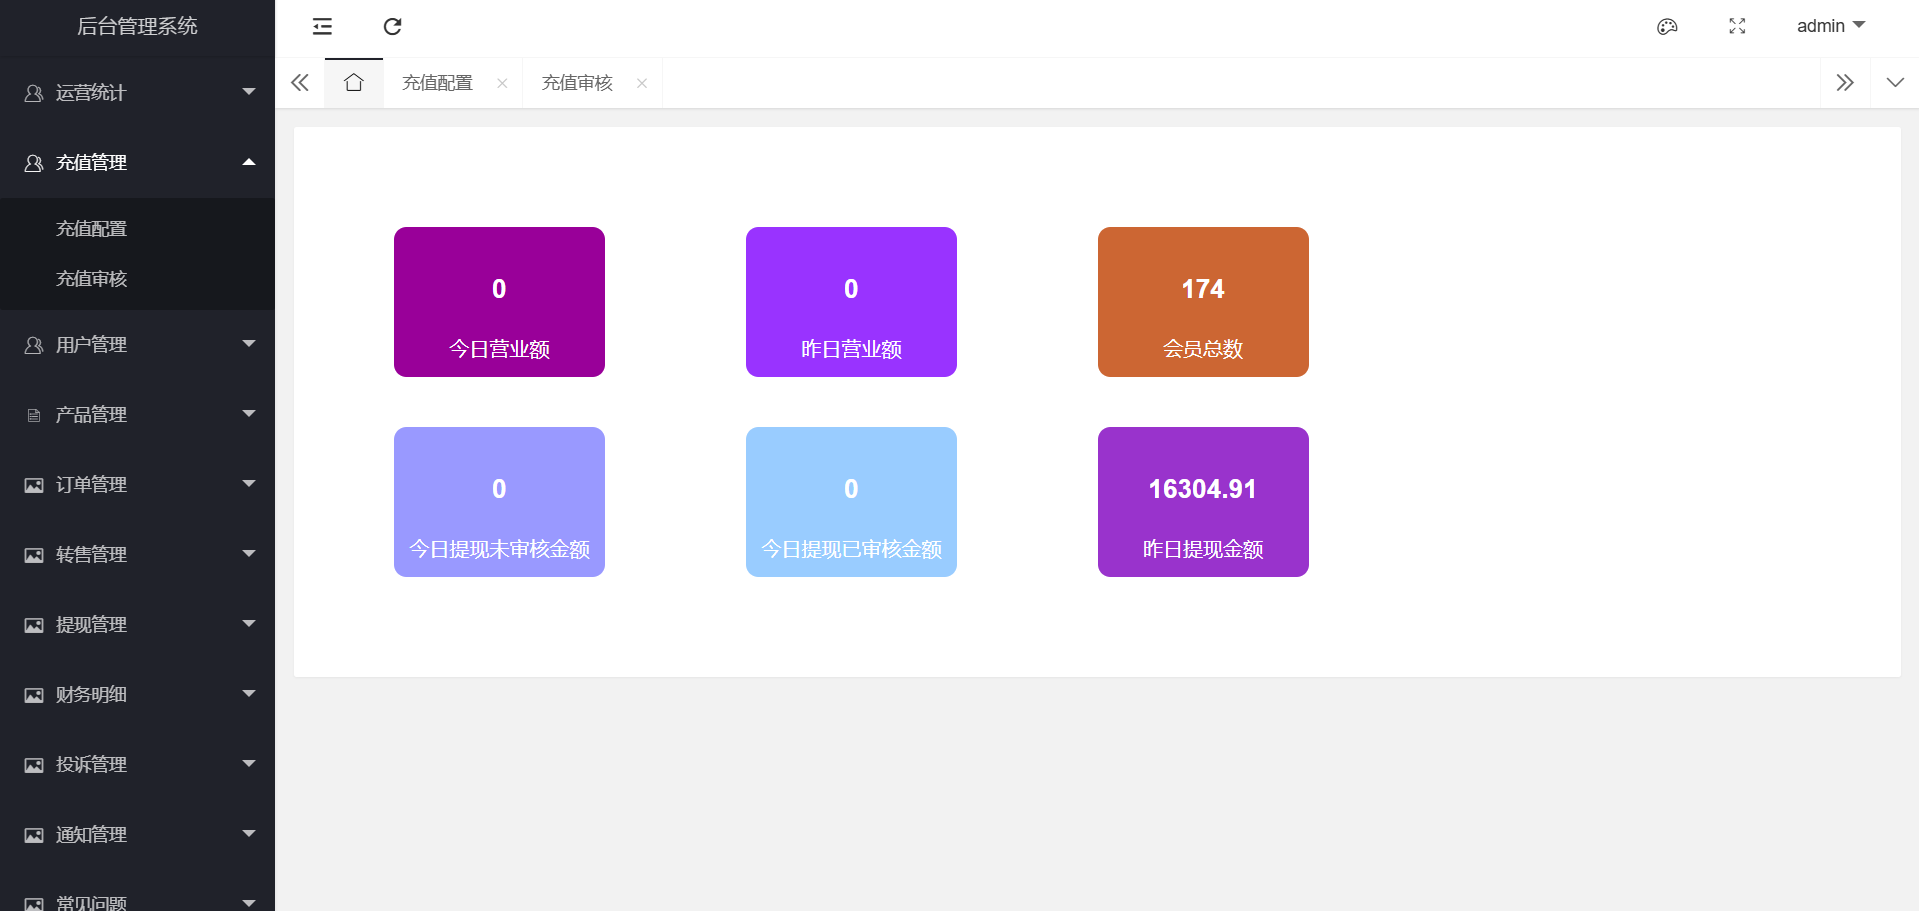This screenshot has width=1919, height=911.
Task: Open the theme palette icon
Action: tap(1667, 27)
